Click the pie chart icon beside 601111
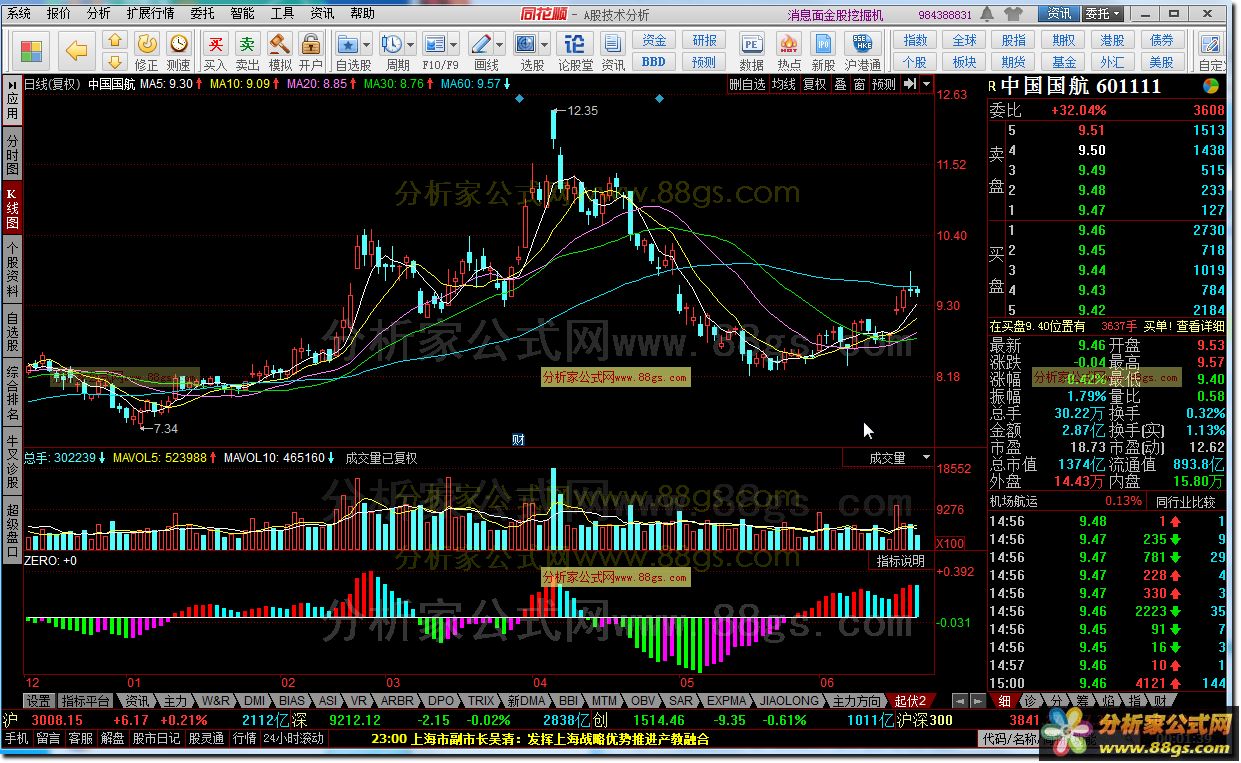 pos(1212,86)
